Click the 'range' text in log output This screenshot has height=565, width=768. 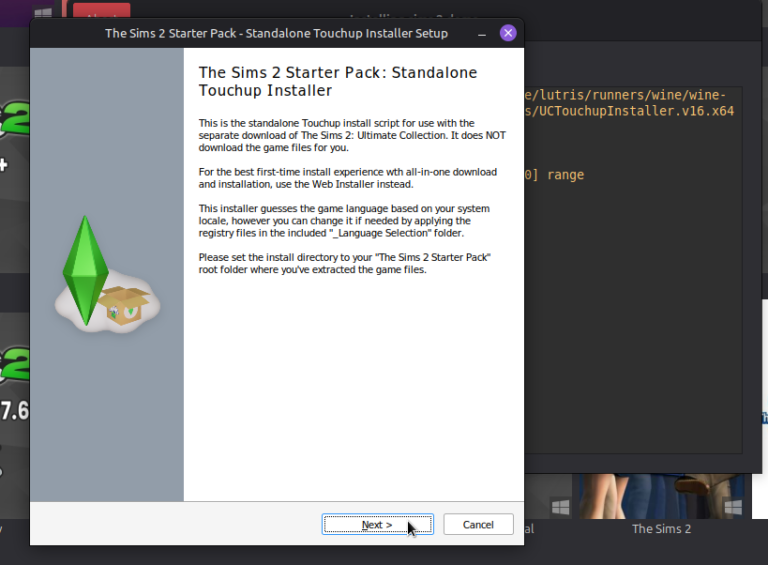(565, 175)
